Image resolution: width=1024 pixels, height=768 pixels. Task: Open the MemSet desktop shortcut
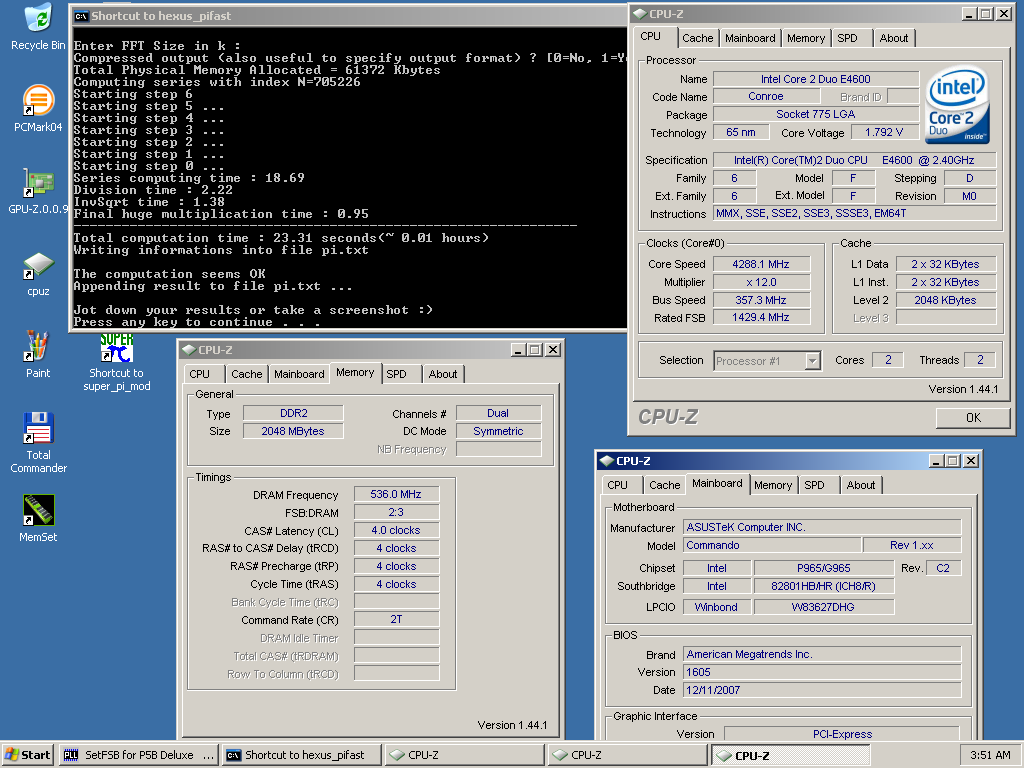coord(38,518)
